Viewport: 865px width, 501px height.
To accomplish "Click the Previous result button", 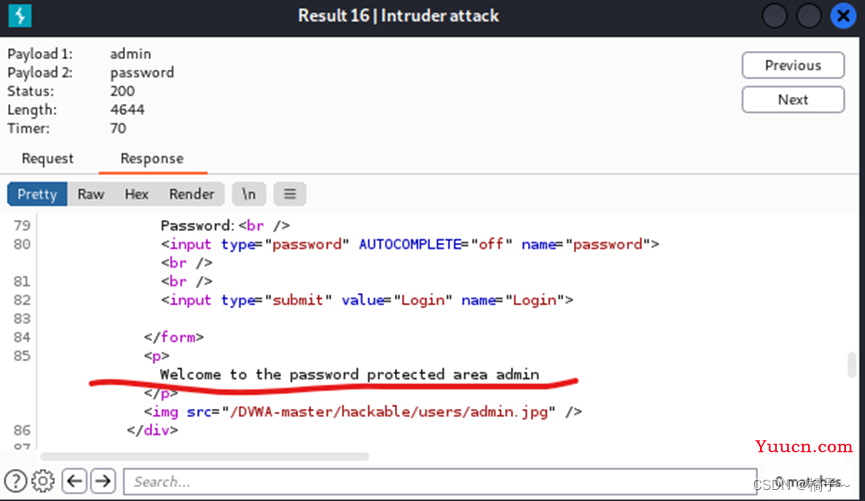I will pos(793,66).
